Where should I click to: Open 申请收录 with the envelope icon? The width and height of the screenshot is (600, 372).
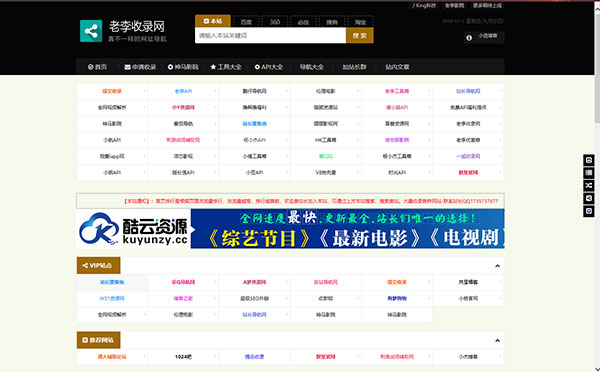(140, 67)
